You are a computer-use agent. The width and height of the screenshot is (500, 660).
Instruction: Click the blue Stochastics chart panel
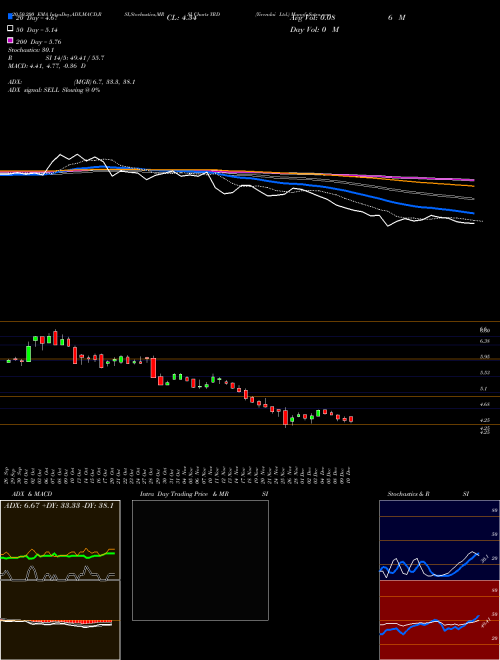pos(438,540)
